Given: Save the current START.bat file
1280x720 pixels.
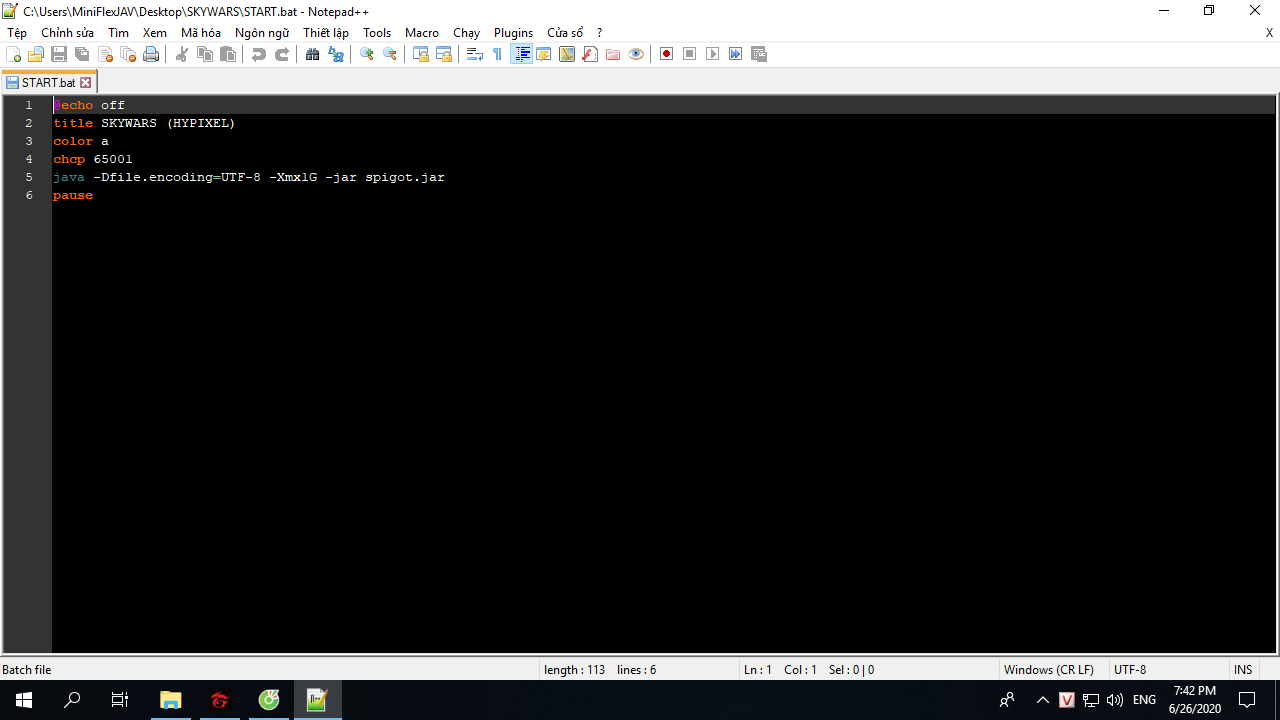Looking at the screenshot, I should coord(59,54).
